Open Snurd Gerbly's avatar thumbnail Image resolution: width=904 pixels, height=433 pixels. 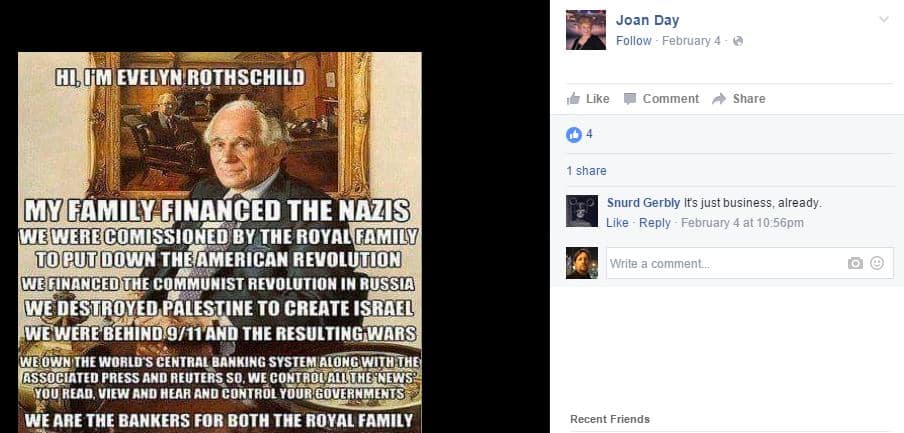(x=582, y=211)
